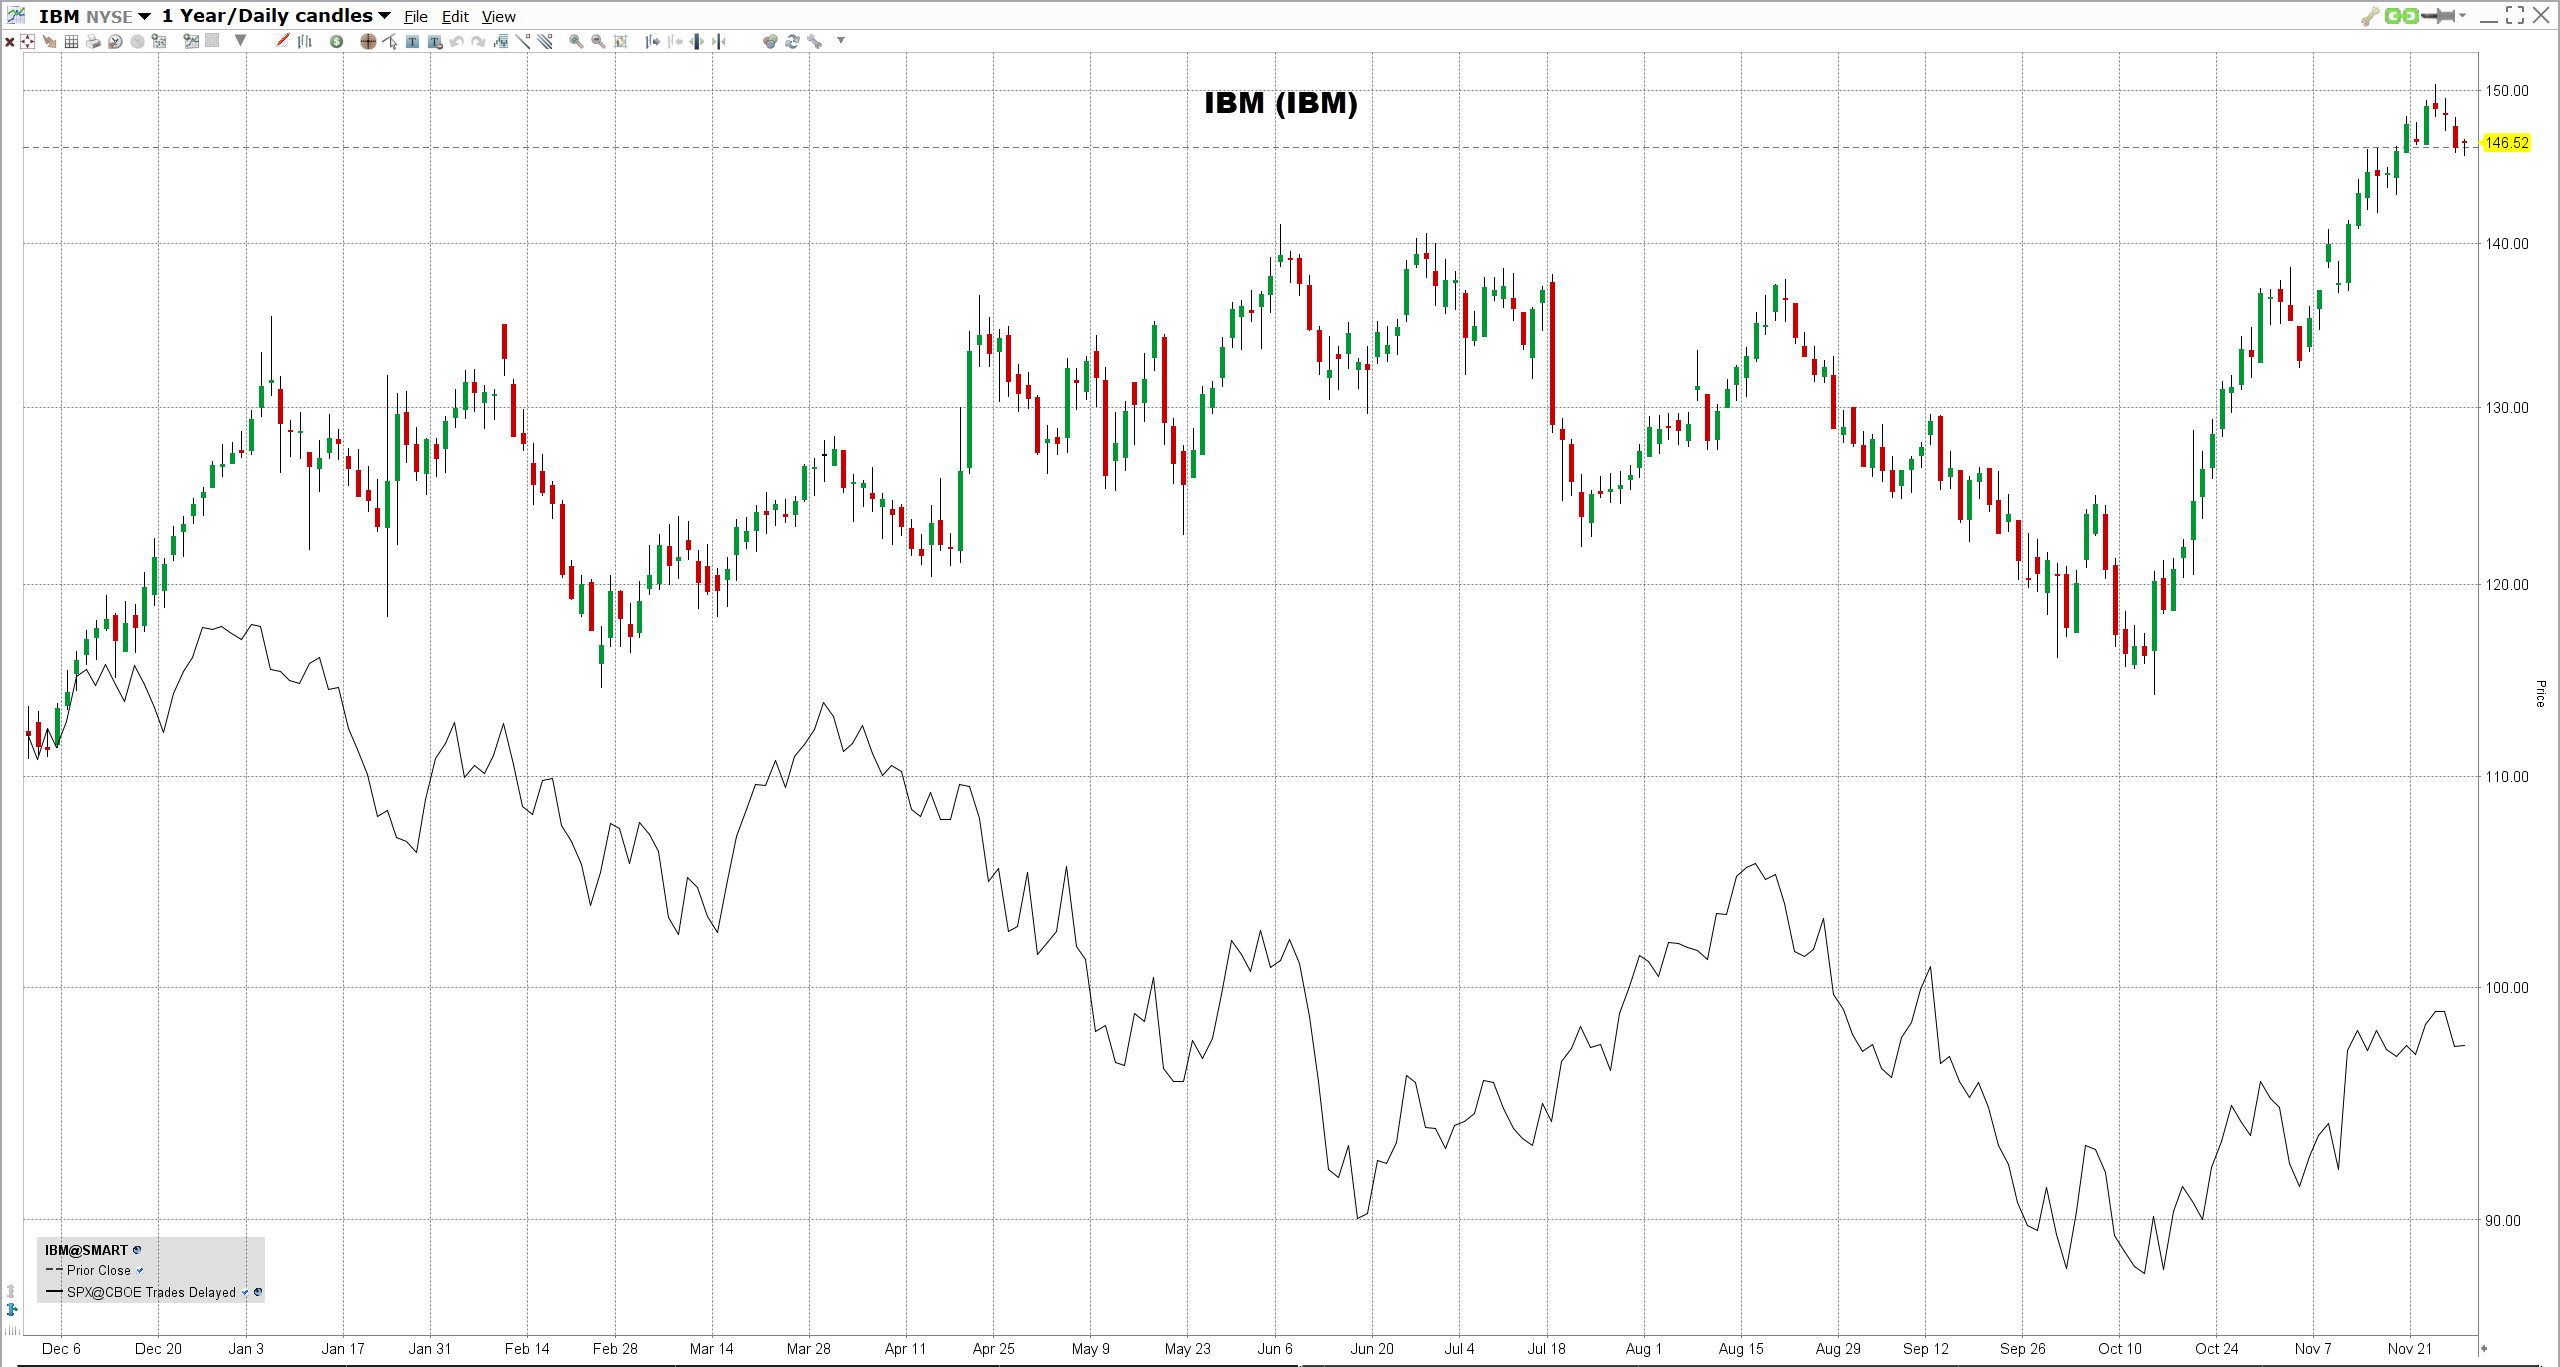Click the 90.00 price axis label
The height and width of the screenshot is (1367, 2560).
click(2503, 1220)
